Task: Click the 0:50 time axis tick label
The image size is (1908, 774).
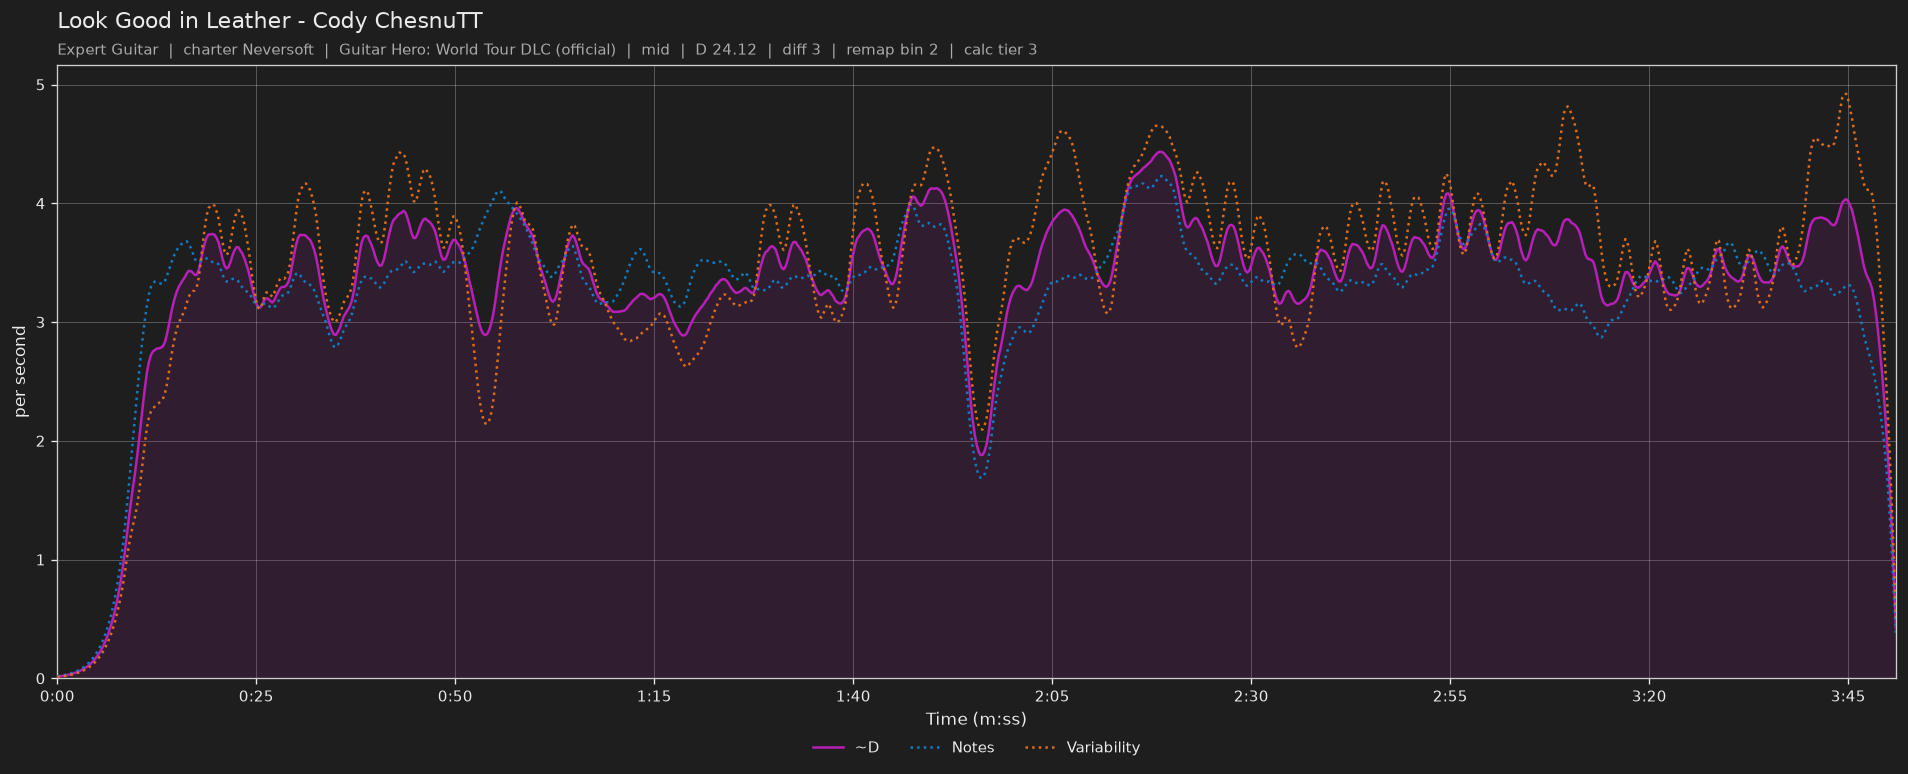Action: click(455, 696)
